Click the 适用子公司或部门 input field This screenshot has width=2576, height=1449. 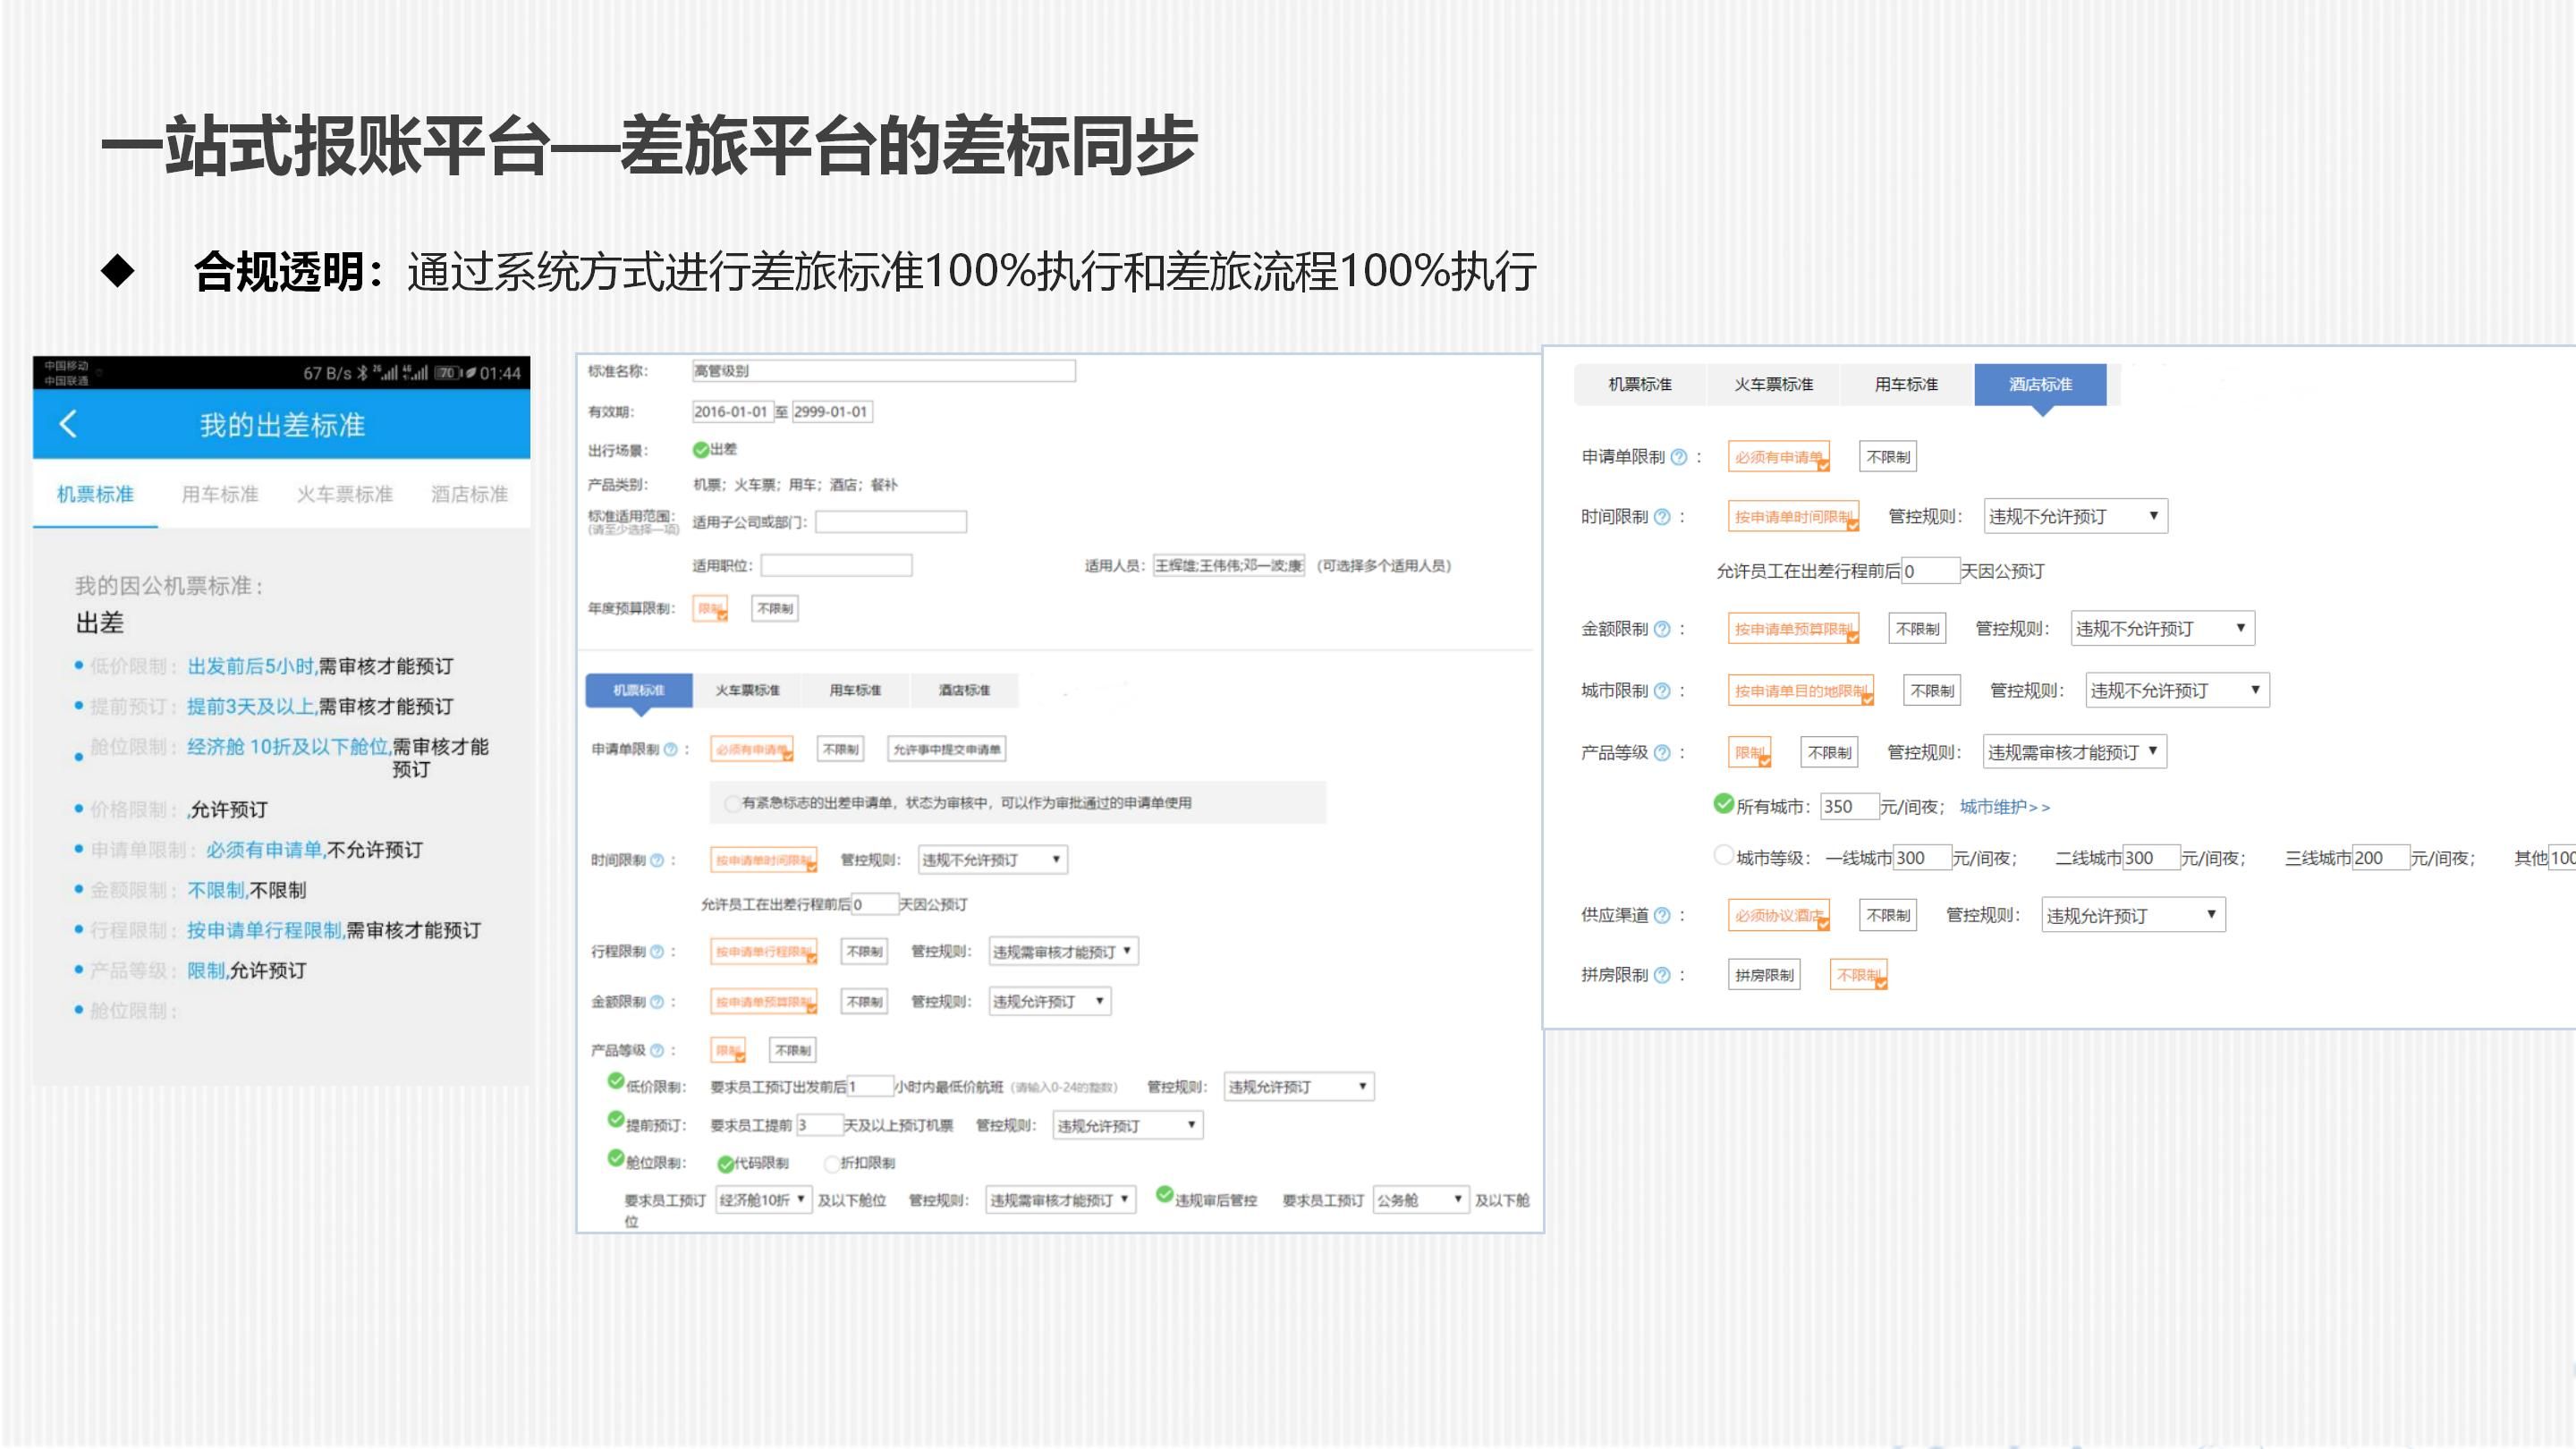coord(891,522)
